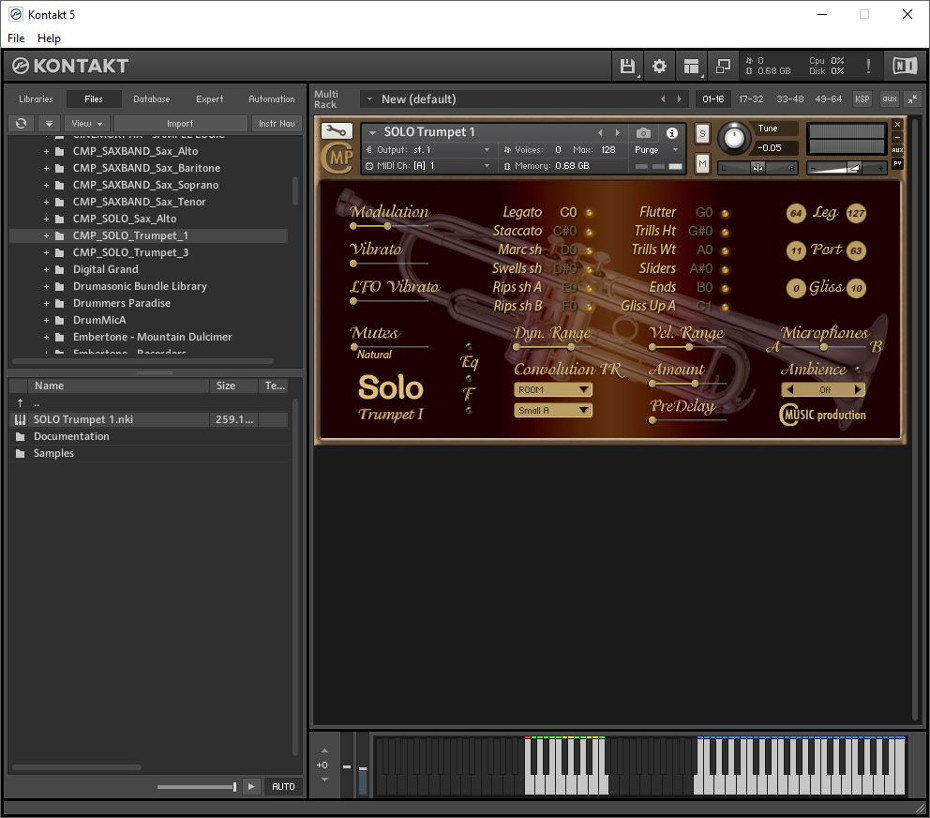Click the NI logo in top right
930x818 pixels.
[x=904, y=65]
